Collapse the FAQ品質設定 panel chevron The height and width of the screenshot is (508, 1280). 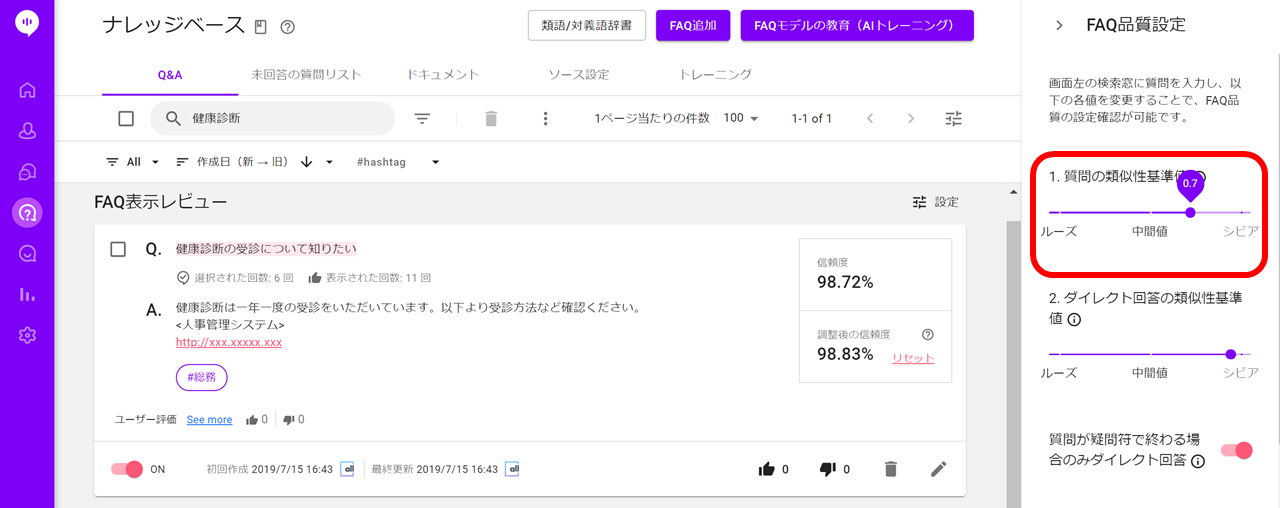point(1059,26)
